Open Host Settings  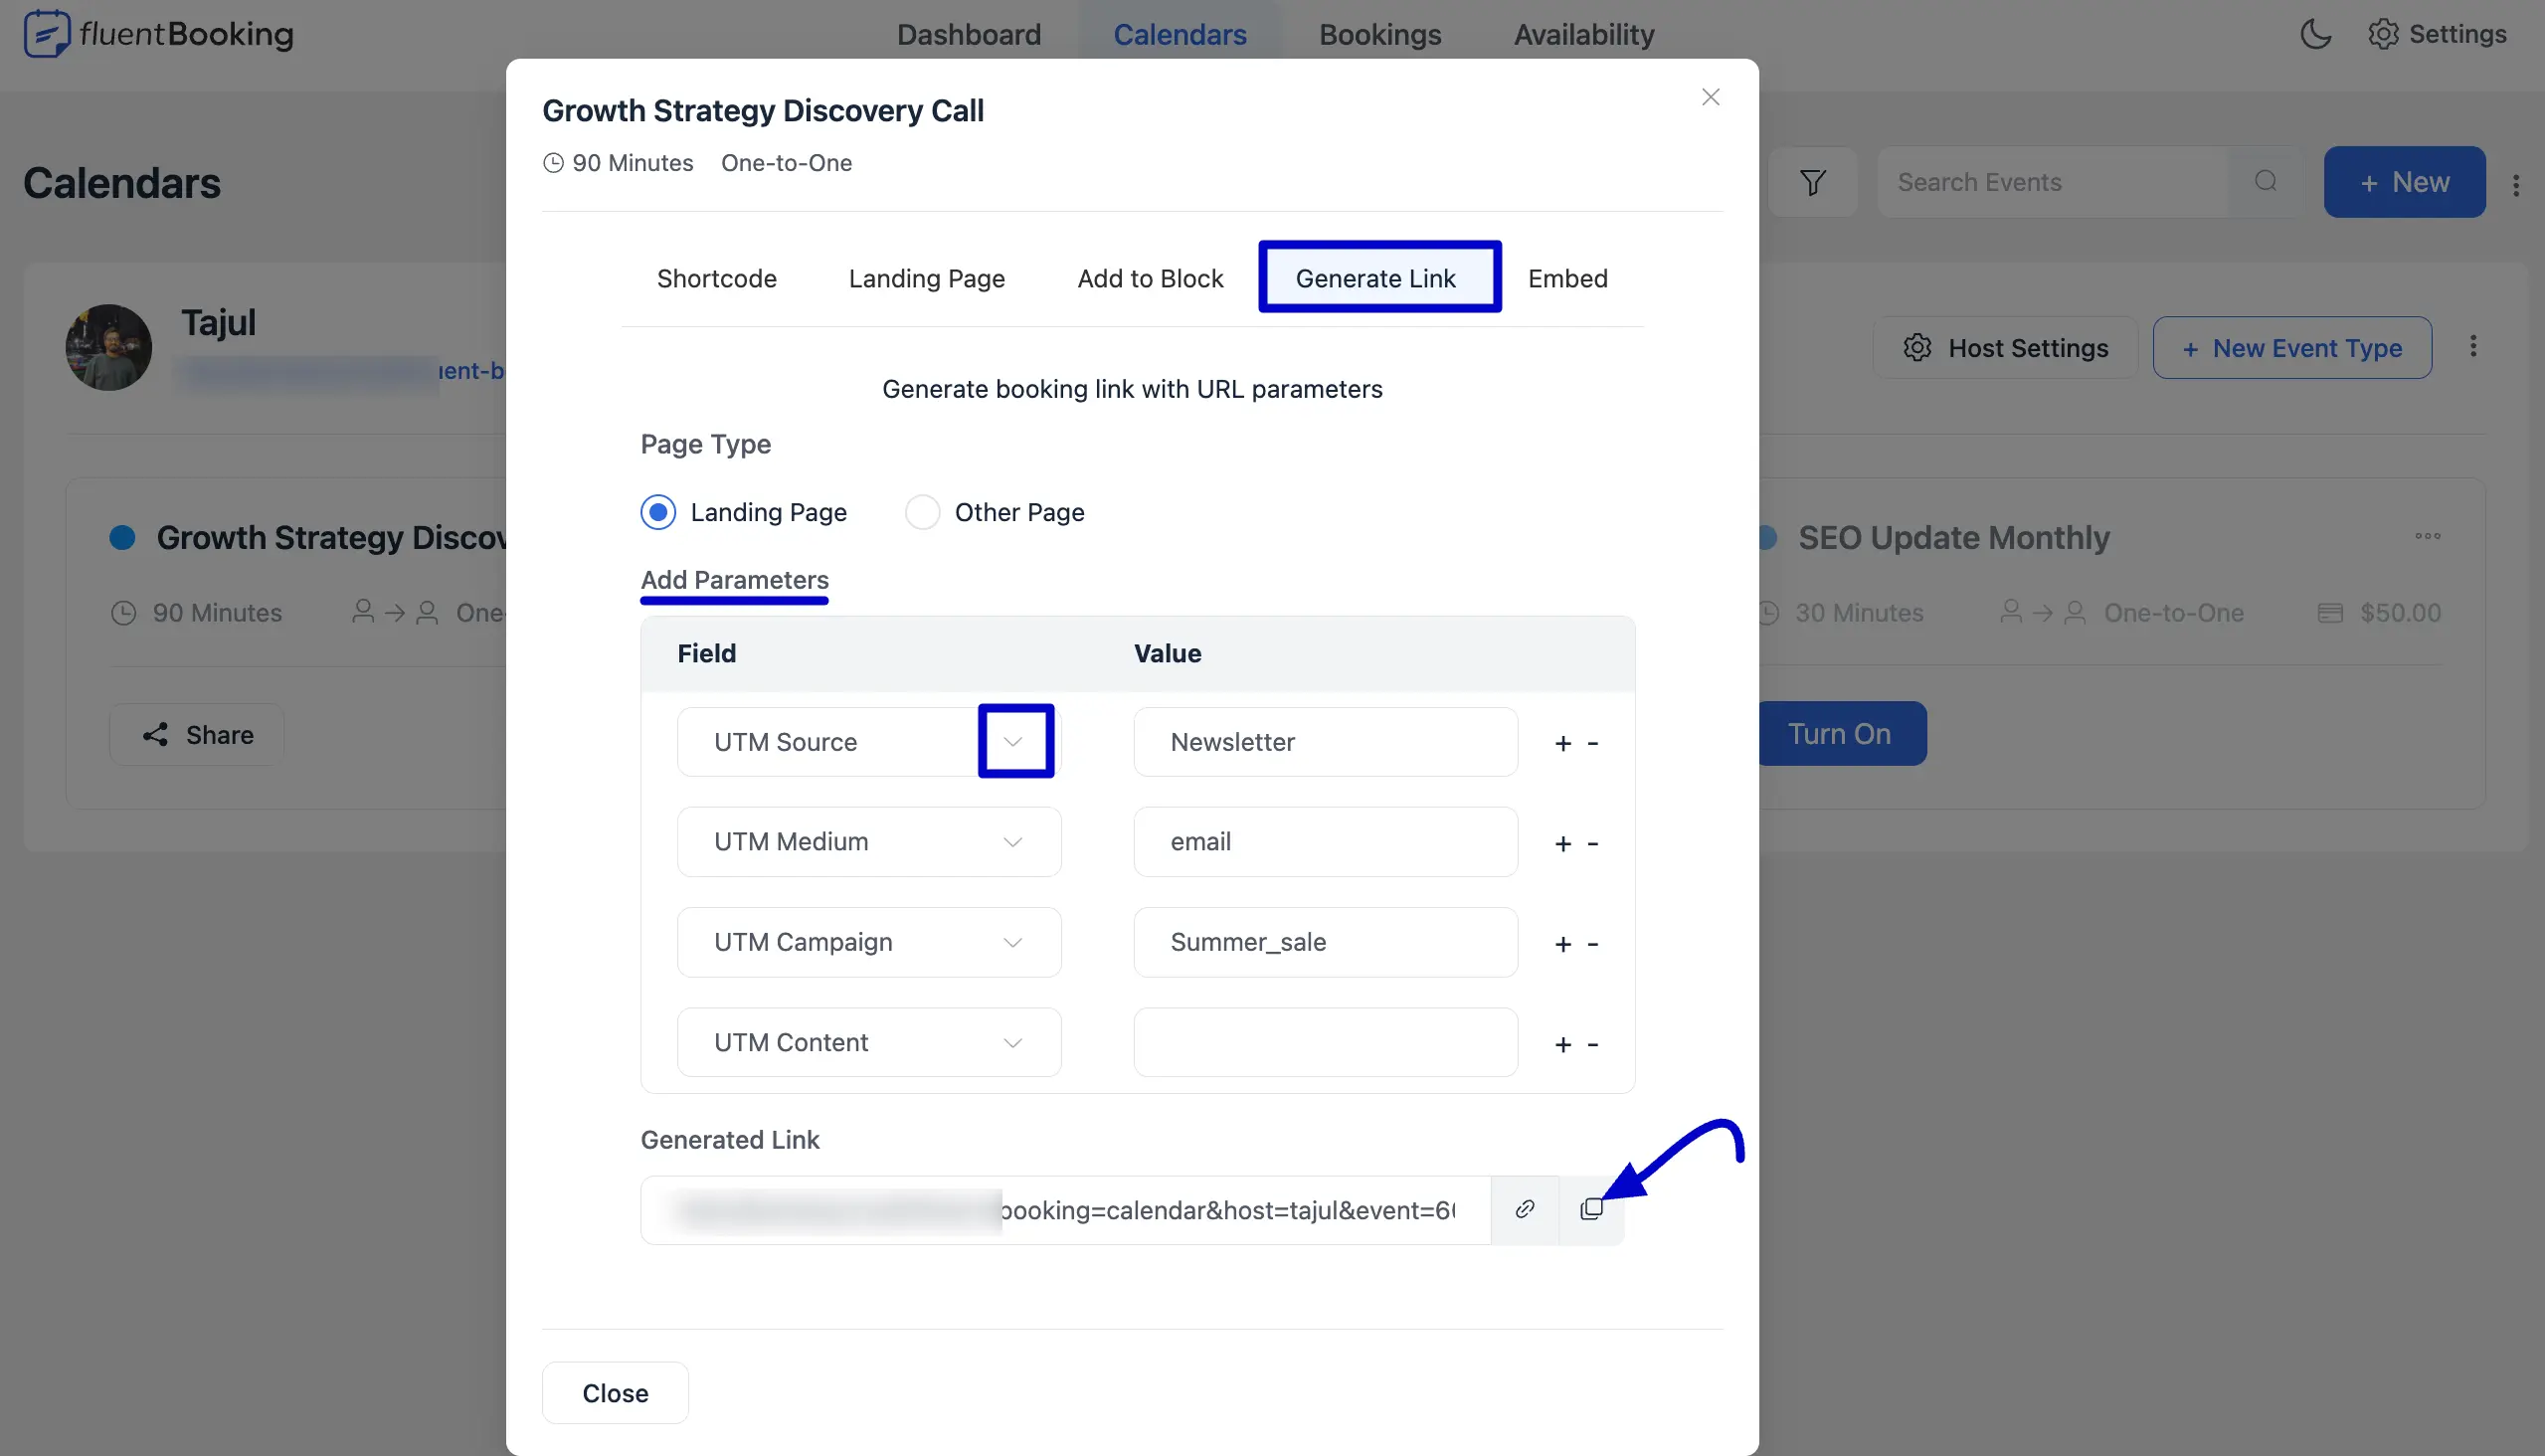[2004, 347]
